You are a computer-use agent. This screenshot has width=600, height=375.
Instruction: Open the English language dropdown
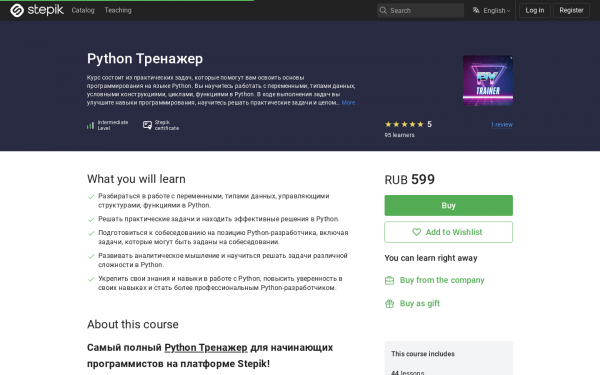click(x=492, y=10)
